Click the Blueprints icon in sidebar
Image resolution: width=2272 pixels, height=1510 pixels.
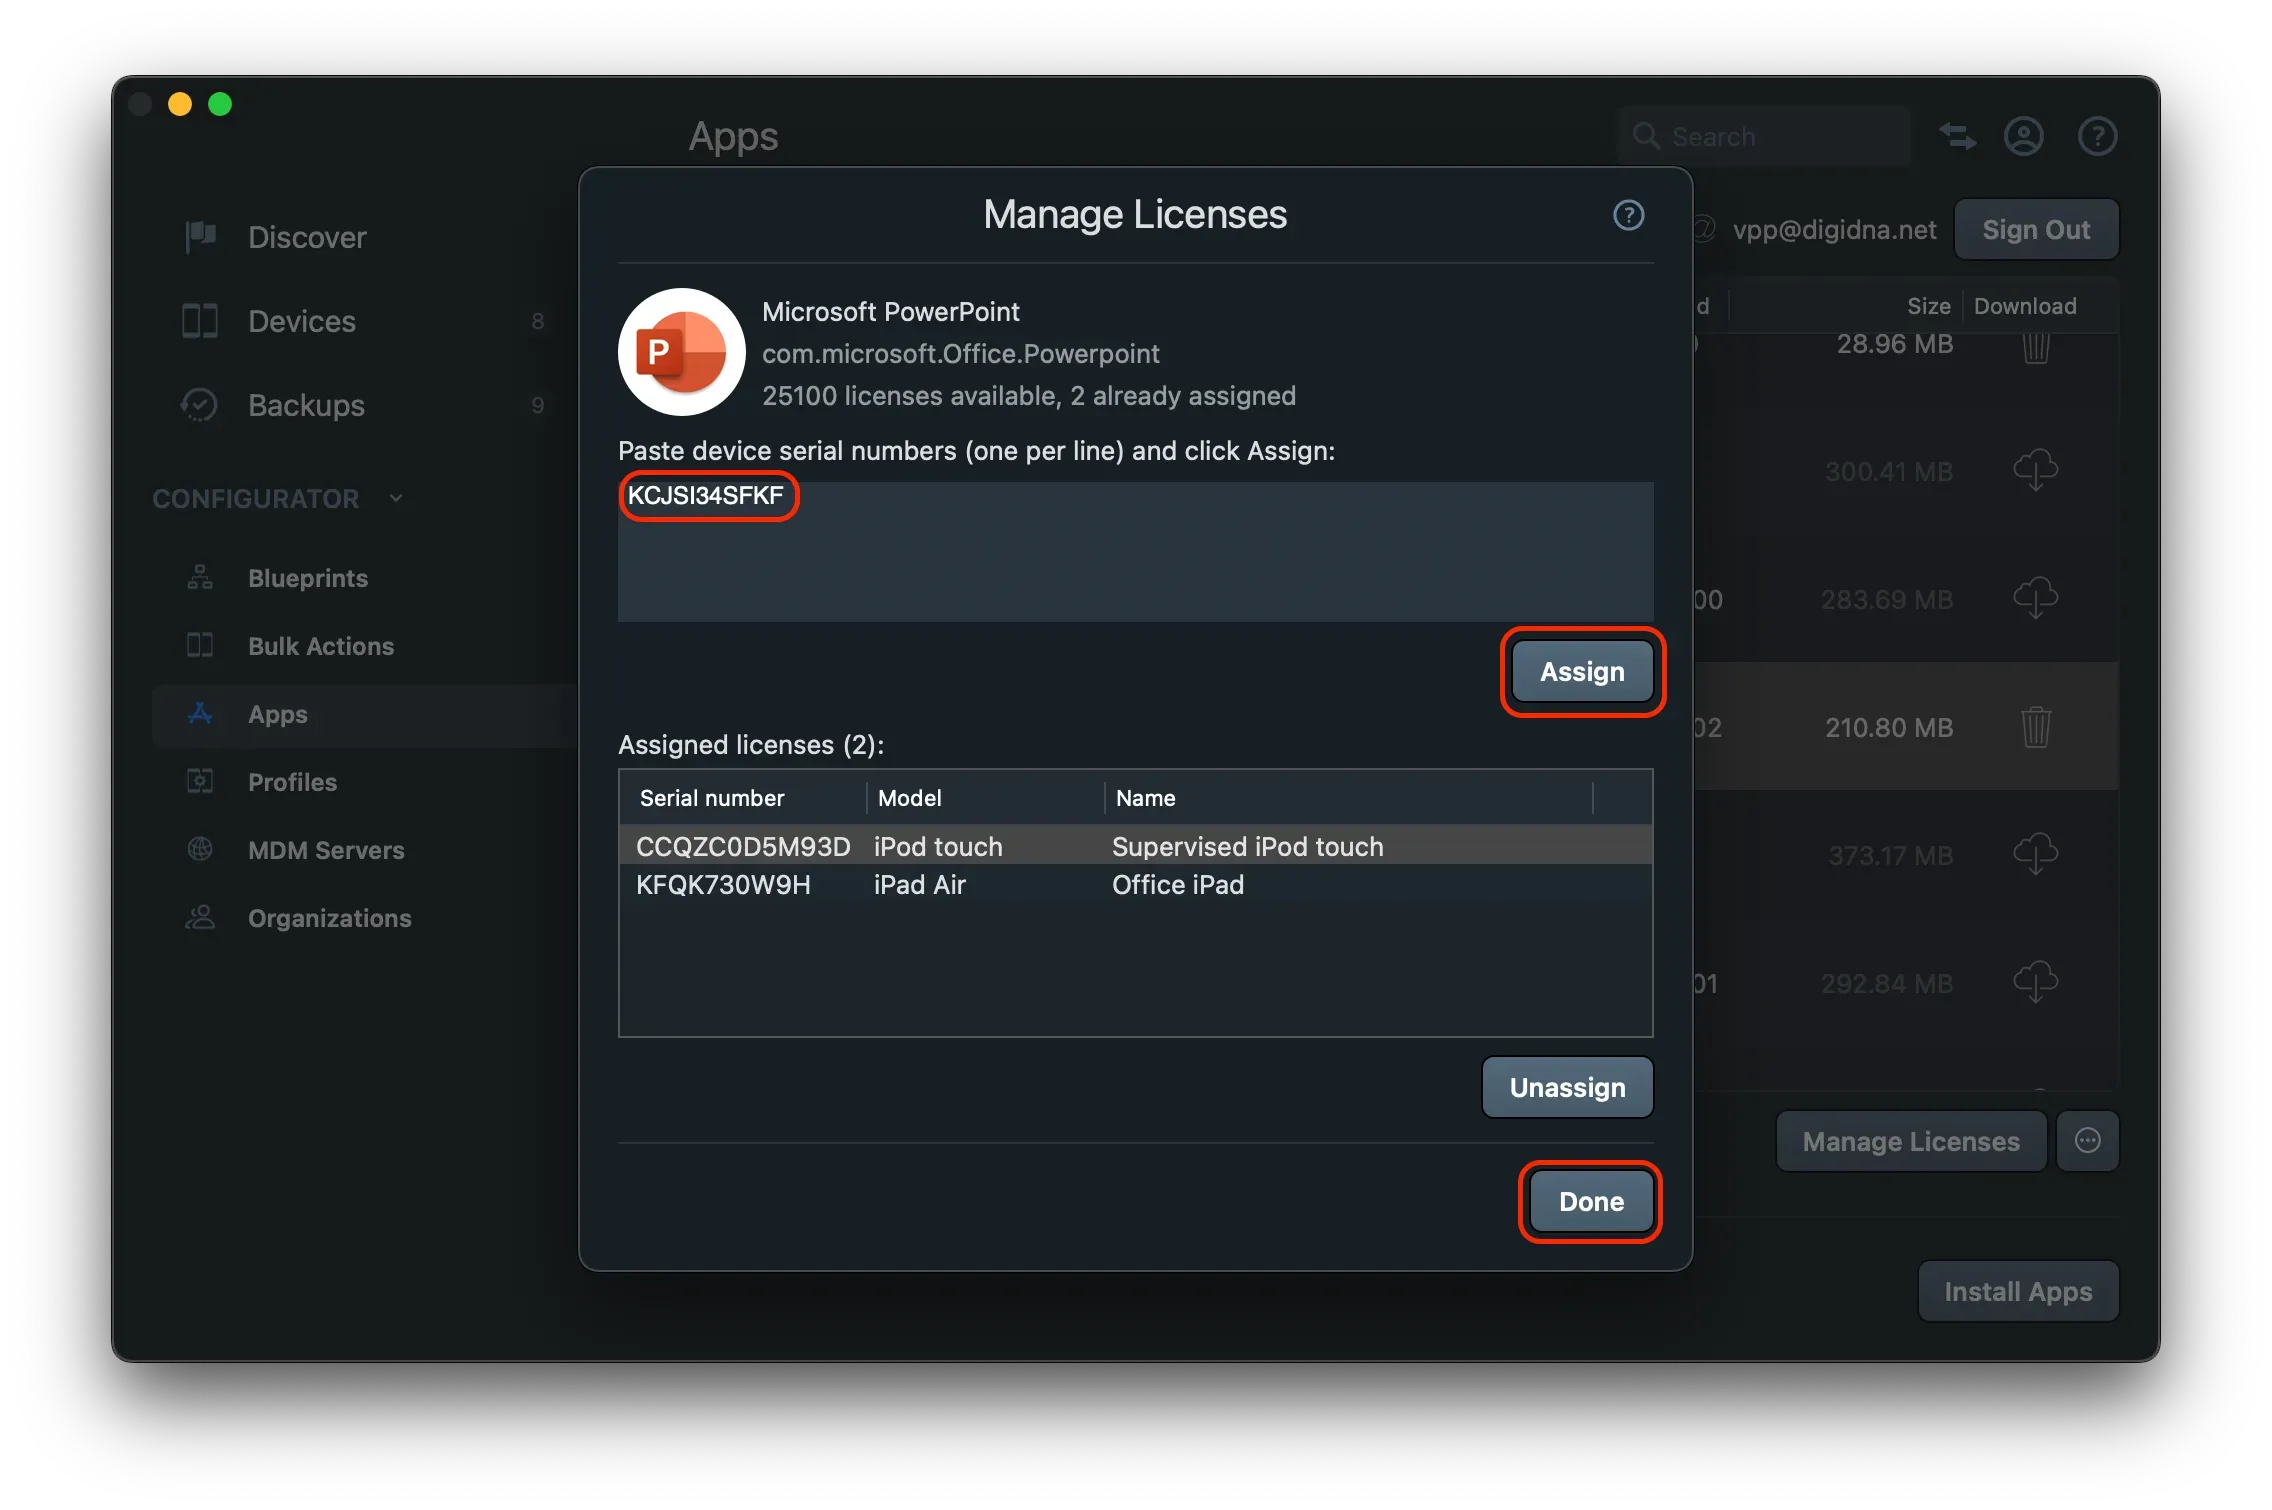click(x=200, y=578)
